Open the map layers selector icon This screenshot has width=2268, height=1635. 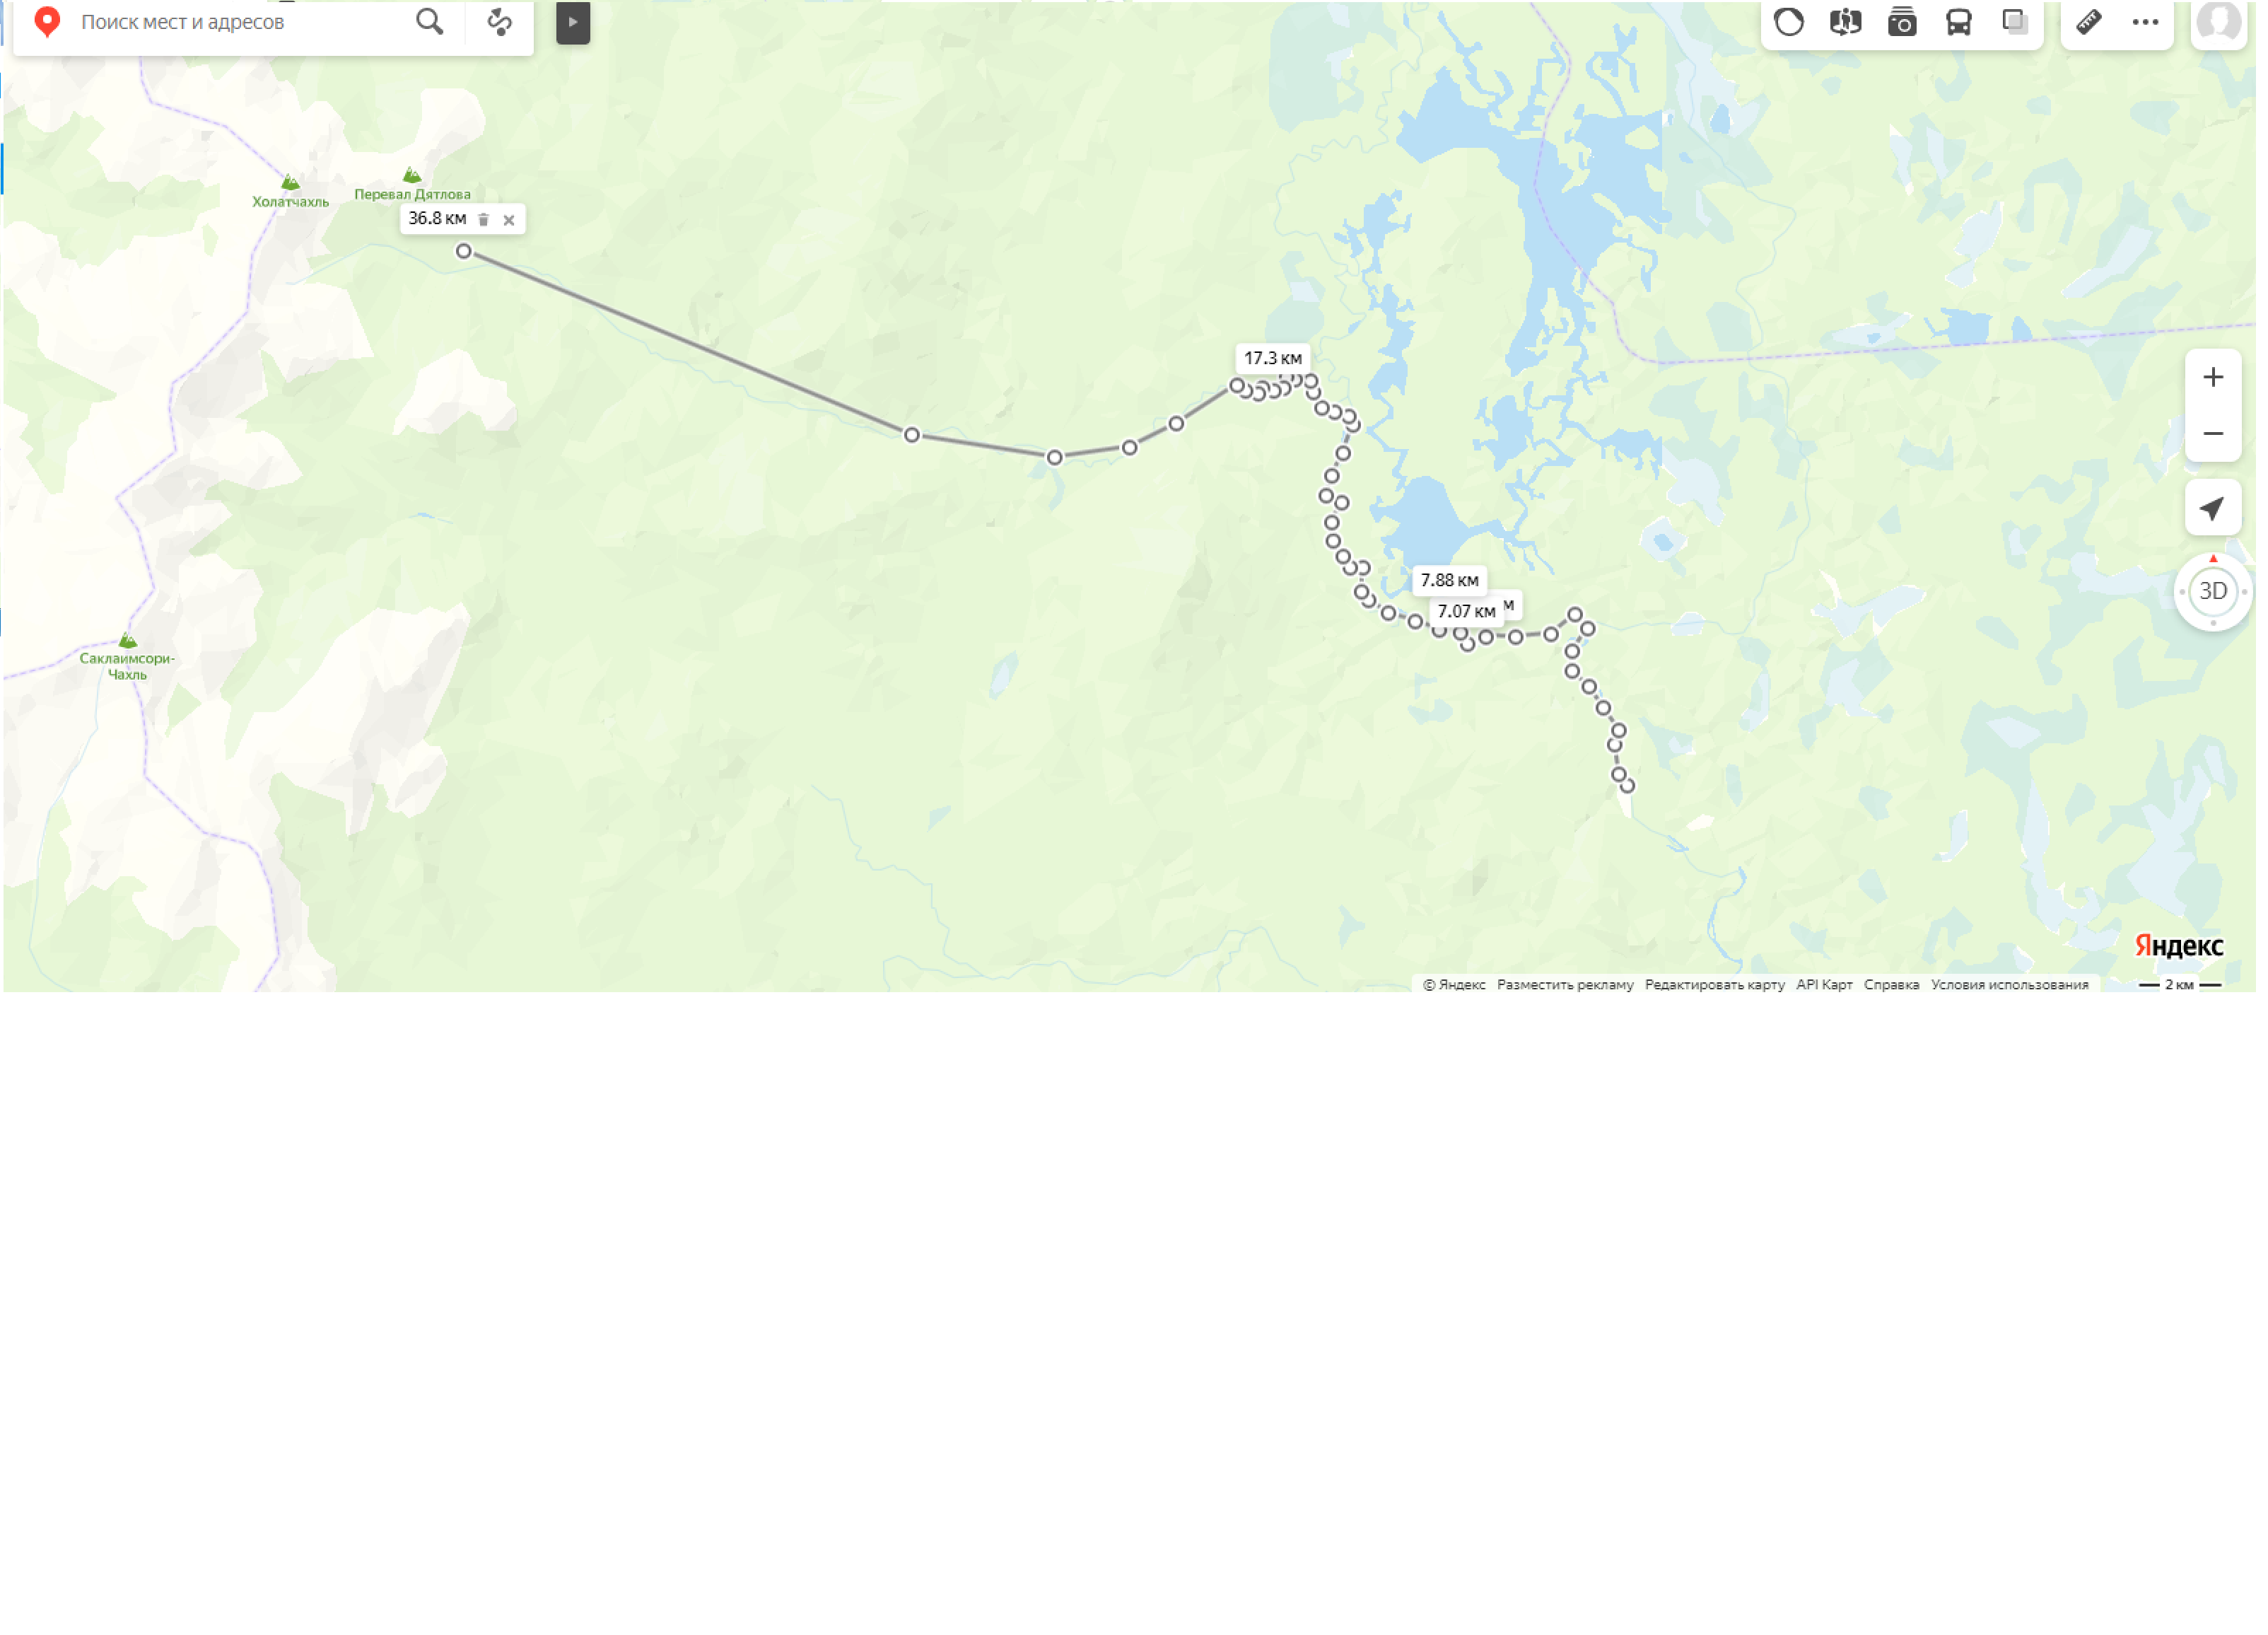click(2016, 21)
